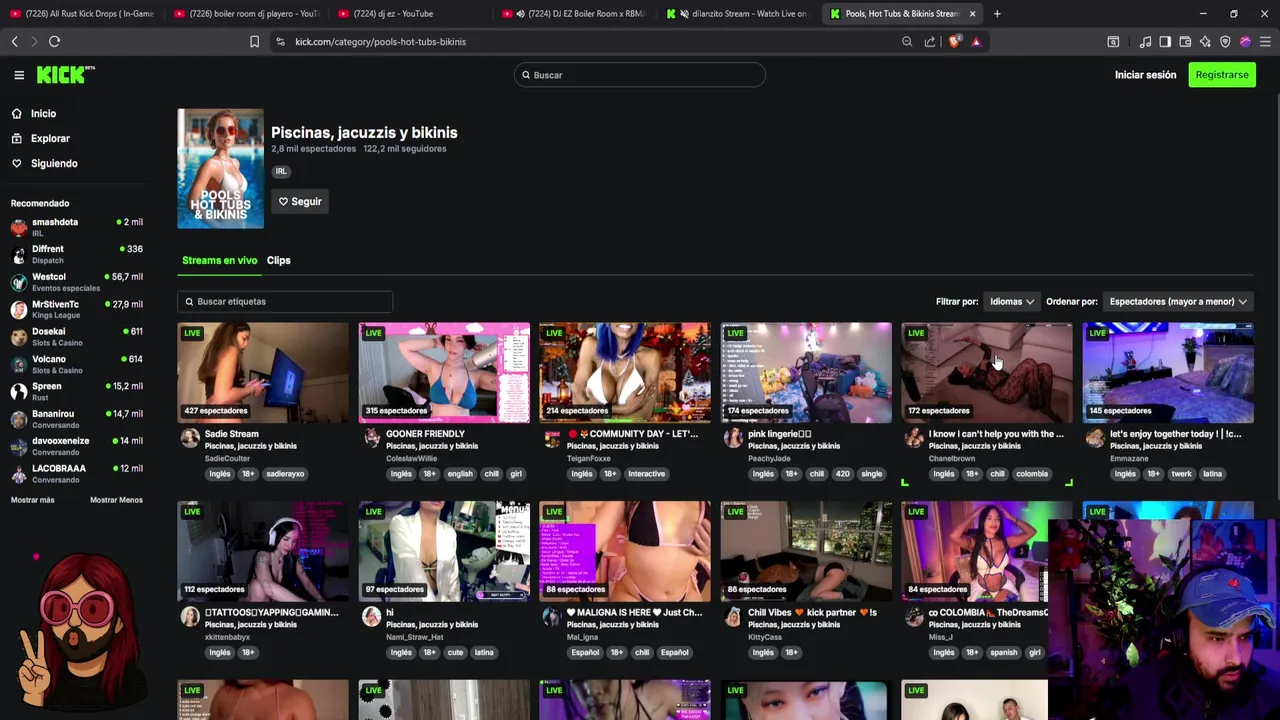Collapse list with Mostrar Menos
1280x720 pixels.
[x=116, y=500]
